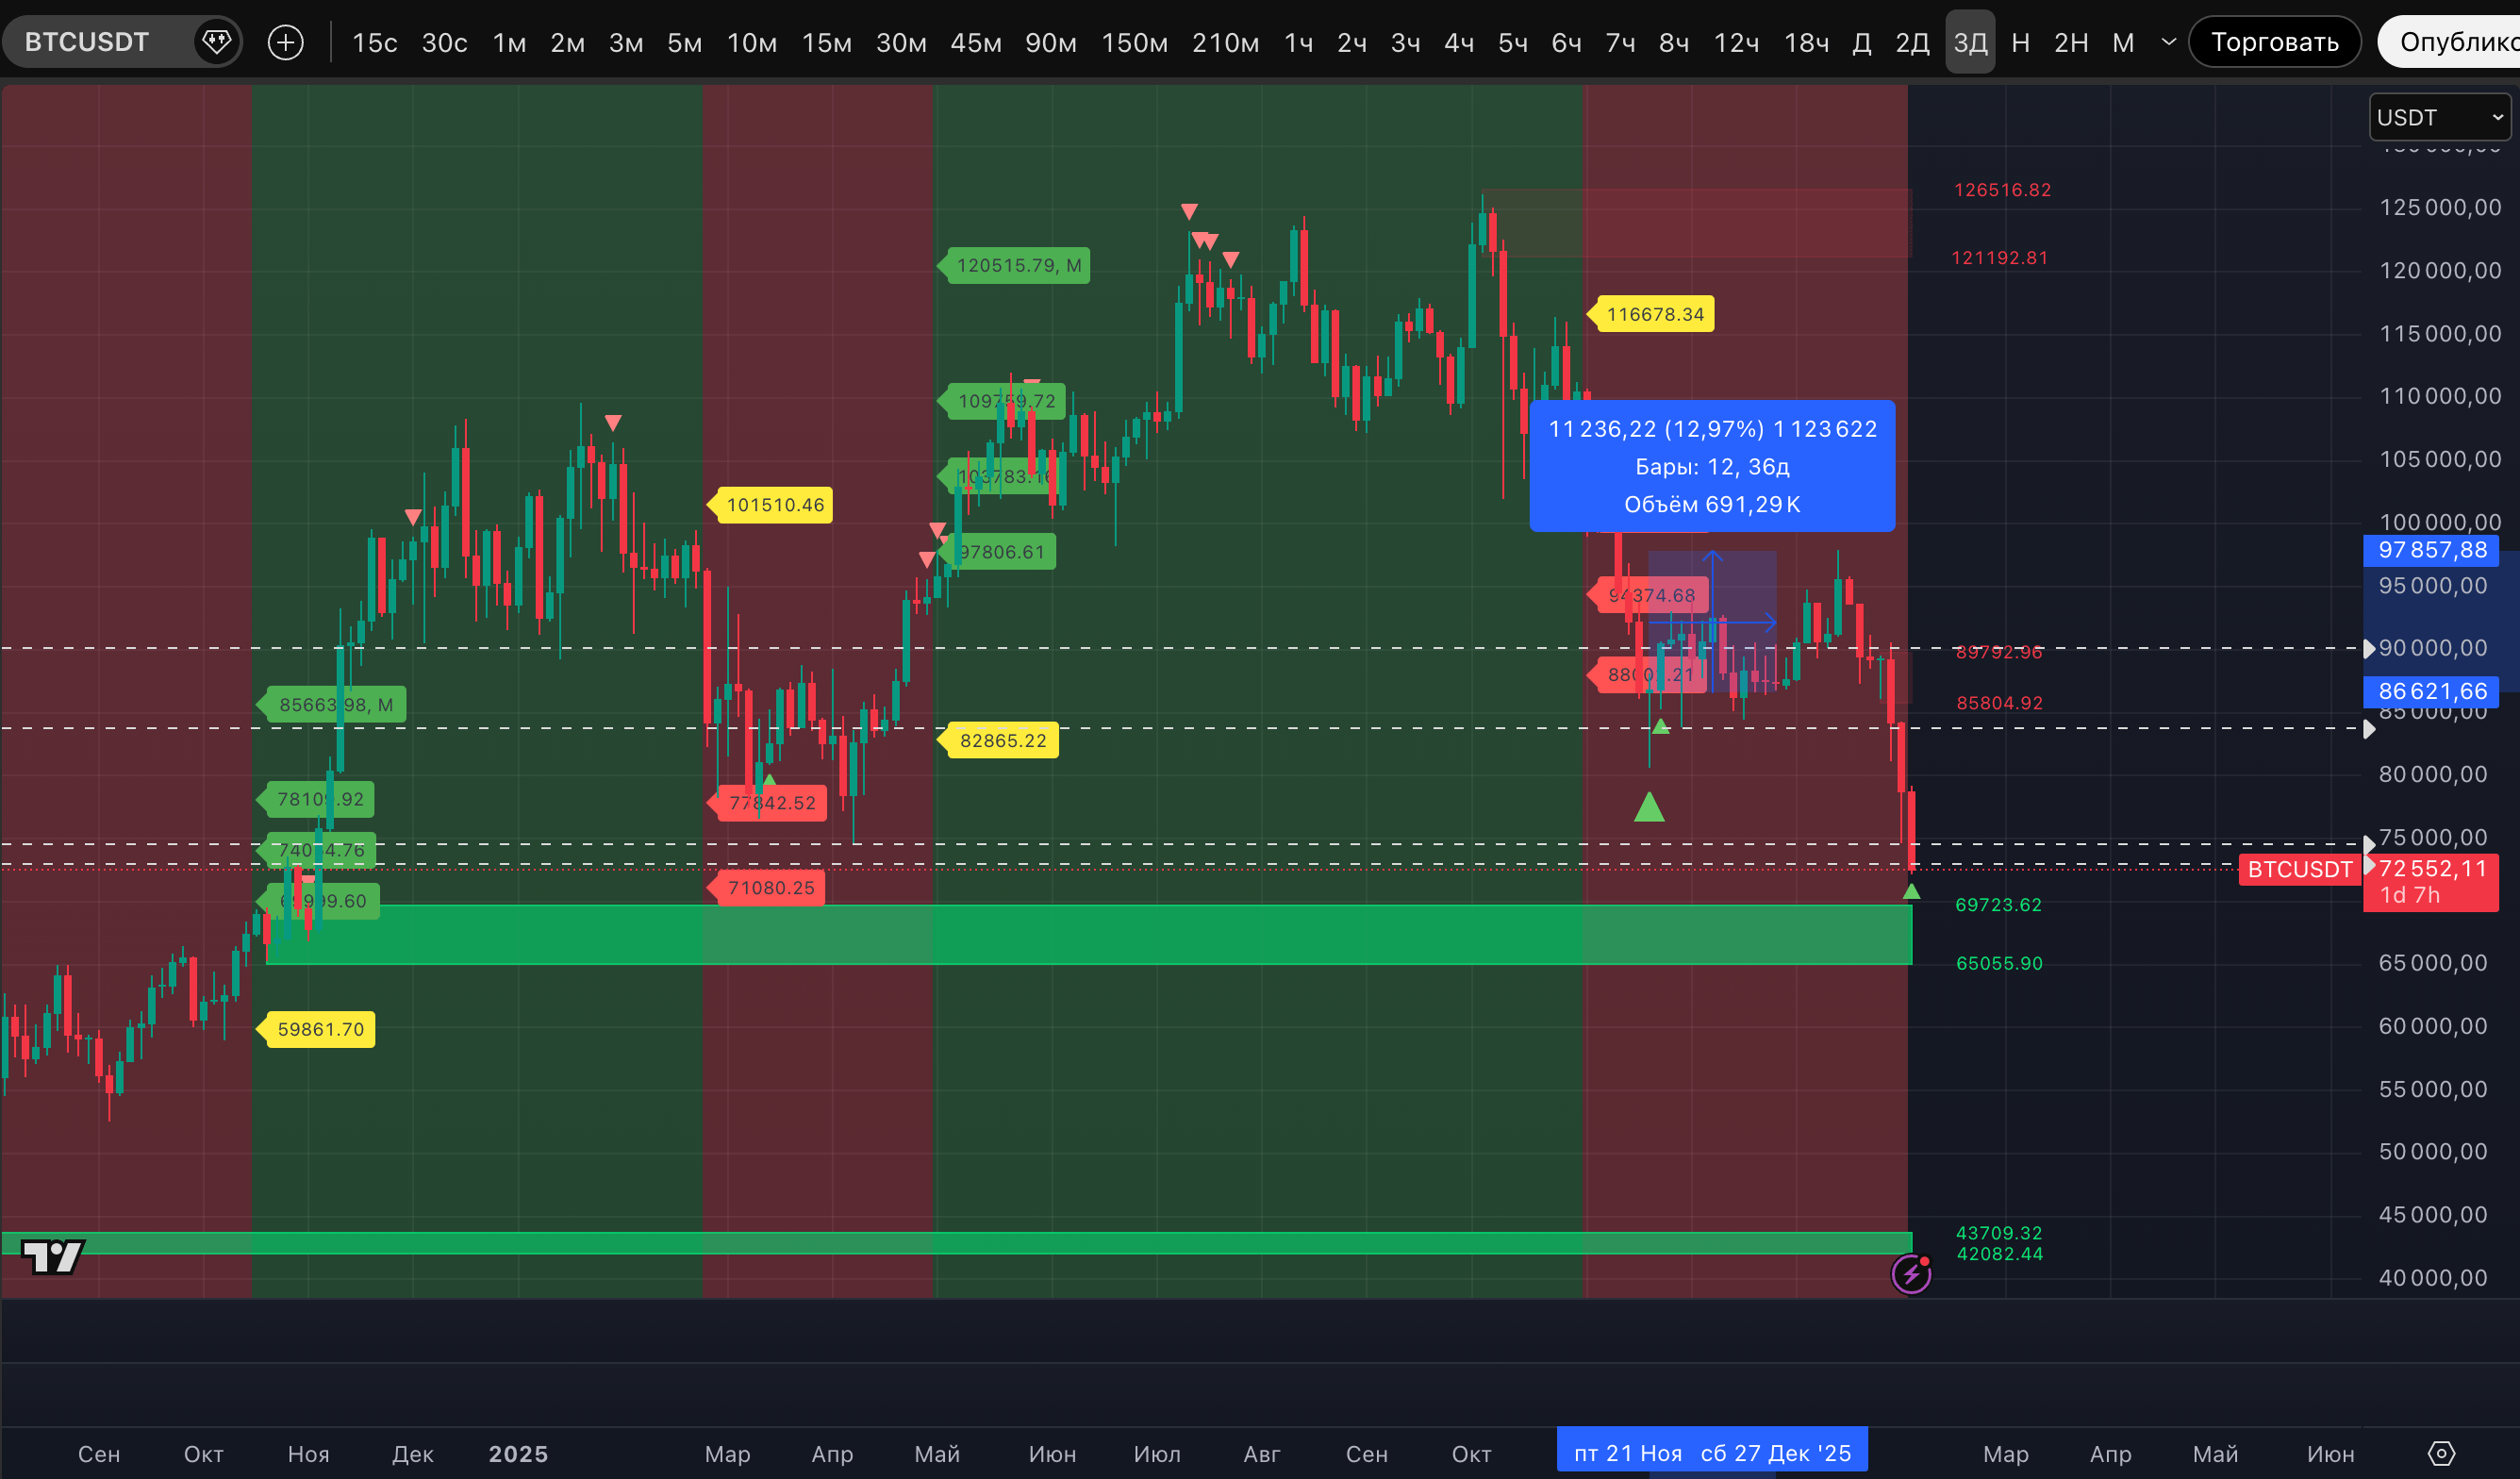The image size is (2520, 1479).
Task: Click the purple lightning bolt icon
Action: pyautogui.click(x=1911, y=1274)
